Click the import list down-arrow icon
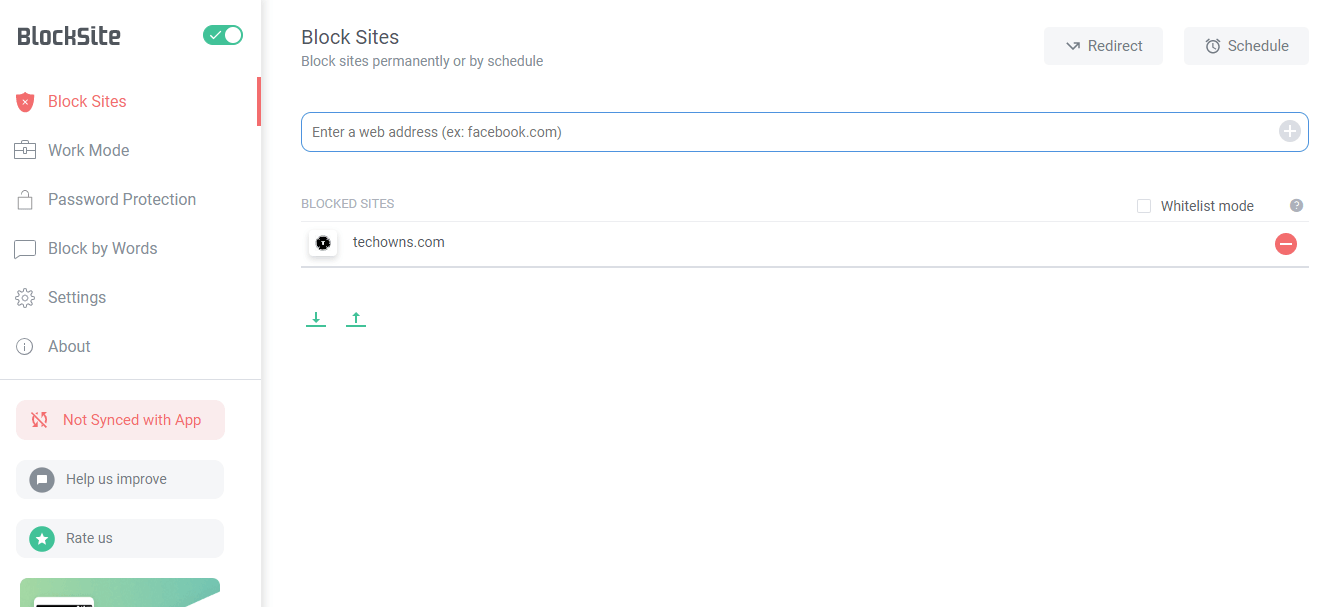1330x607 pixels. pos(316,319)
